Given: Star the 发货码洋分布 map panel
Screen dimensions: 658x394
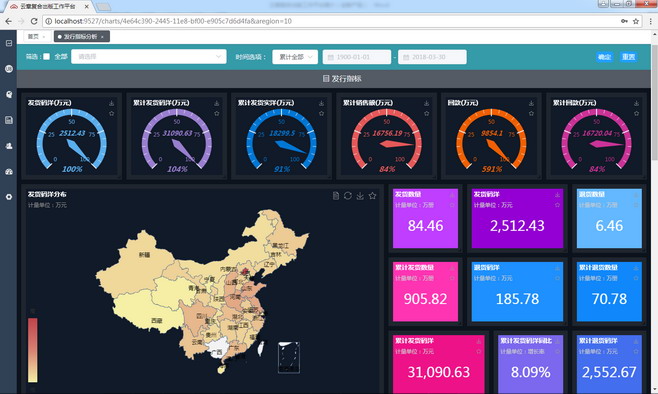Looking at the screenshot, I should point(372,196).
